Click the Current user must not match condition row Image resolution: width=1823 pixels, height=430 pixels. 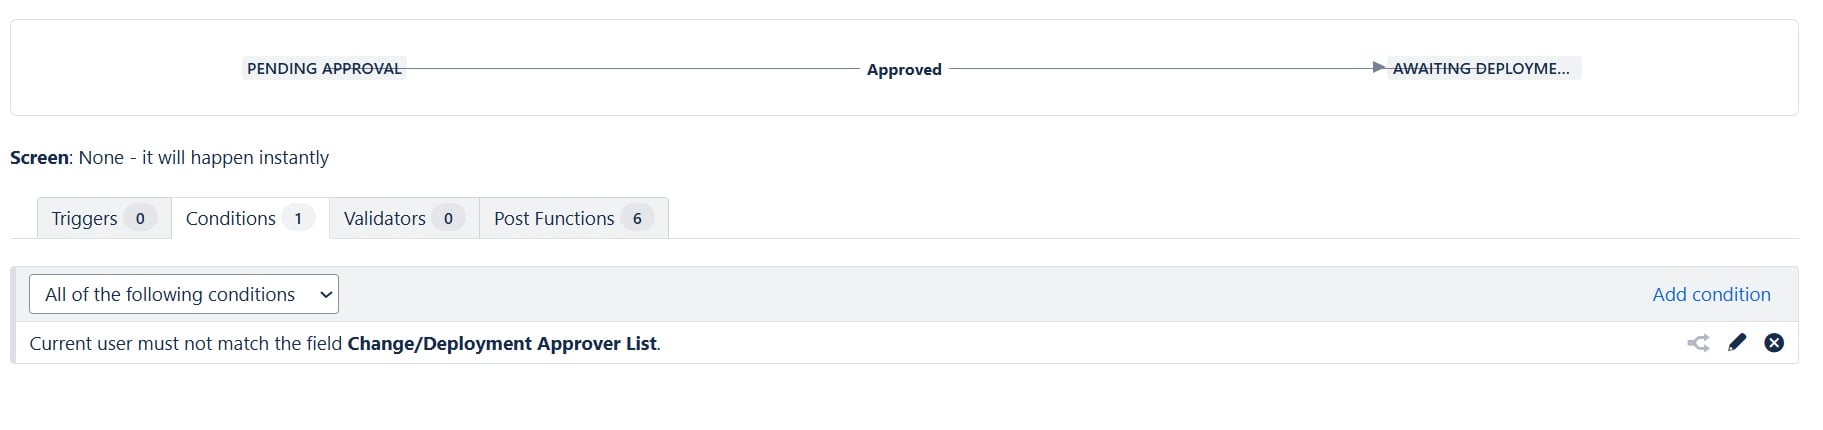904,343
